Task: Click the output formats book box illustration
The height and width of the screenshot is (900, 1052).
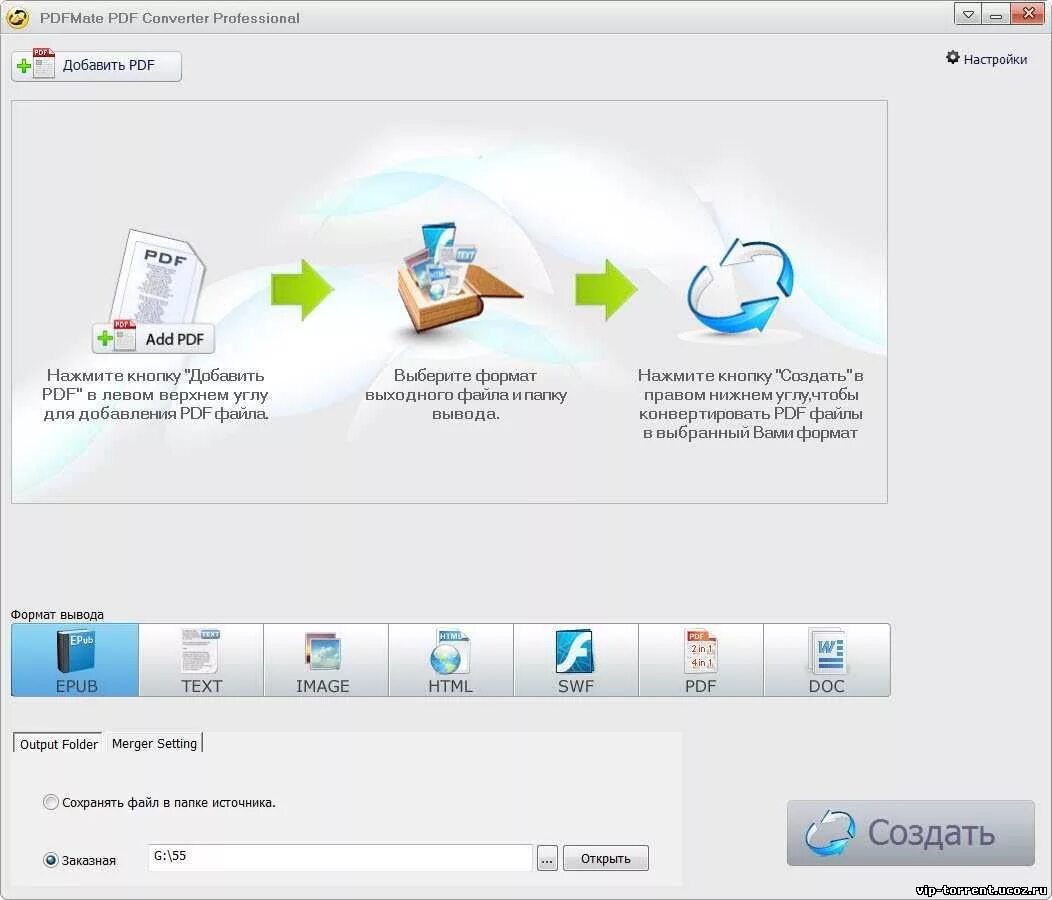Action: pos(460,279)
